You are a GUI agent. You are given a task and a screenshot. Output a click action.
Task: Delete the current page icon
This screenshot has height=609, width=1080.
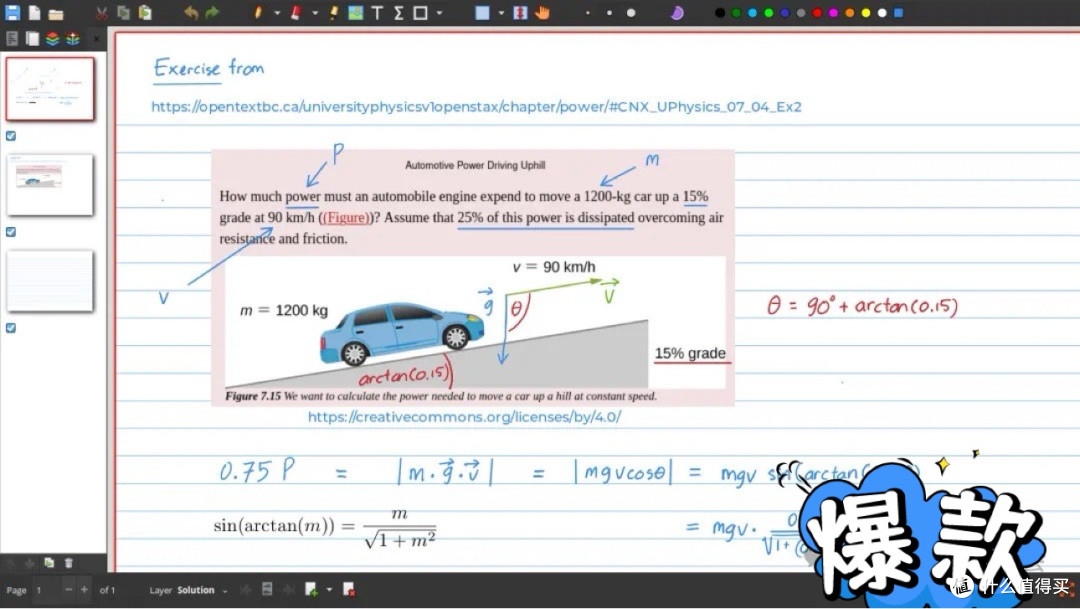349,590
